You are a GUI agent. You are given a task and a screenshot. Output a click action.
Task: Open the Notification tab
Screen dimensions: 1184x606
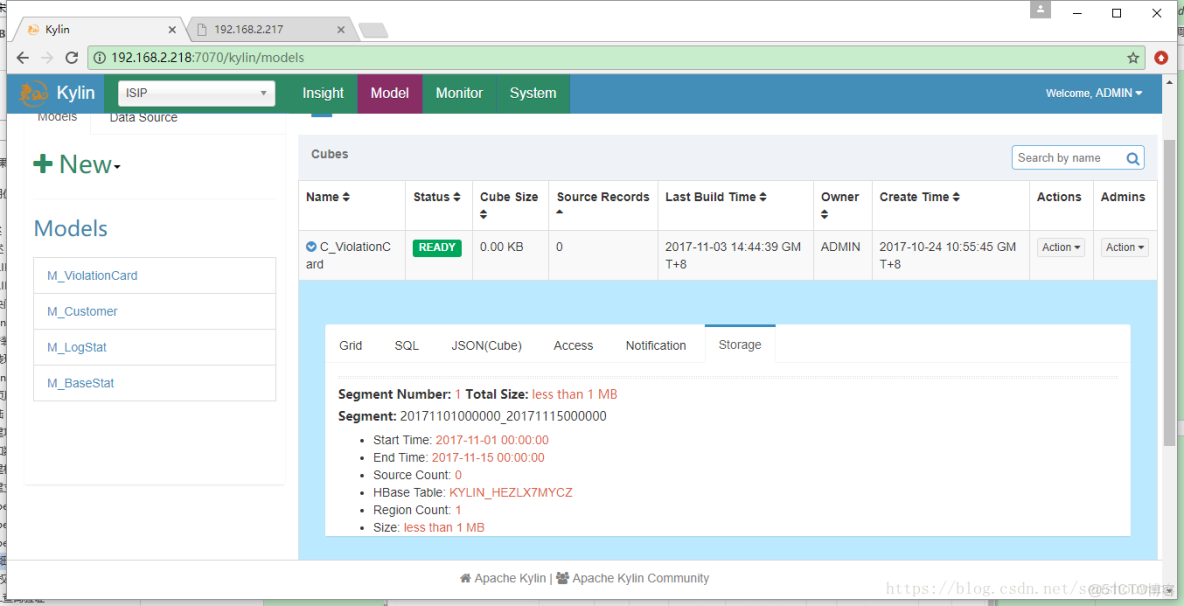[655, 346]
